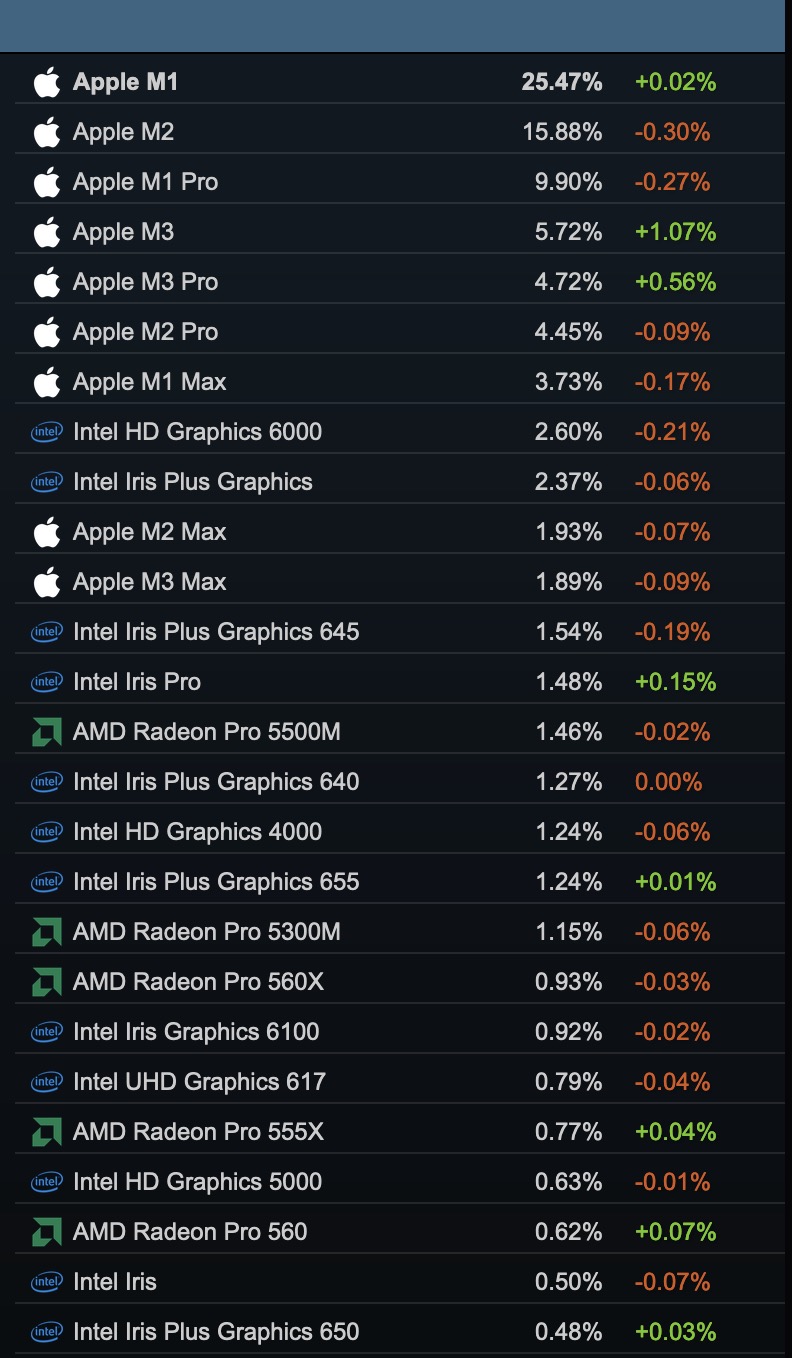Click the Intel logo beside Intel HD Graphics 6000

47,432
